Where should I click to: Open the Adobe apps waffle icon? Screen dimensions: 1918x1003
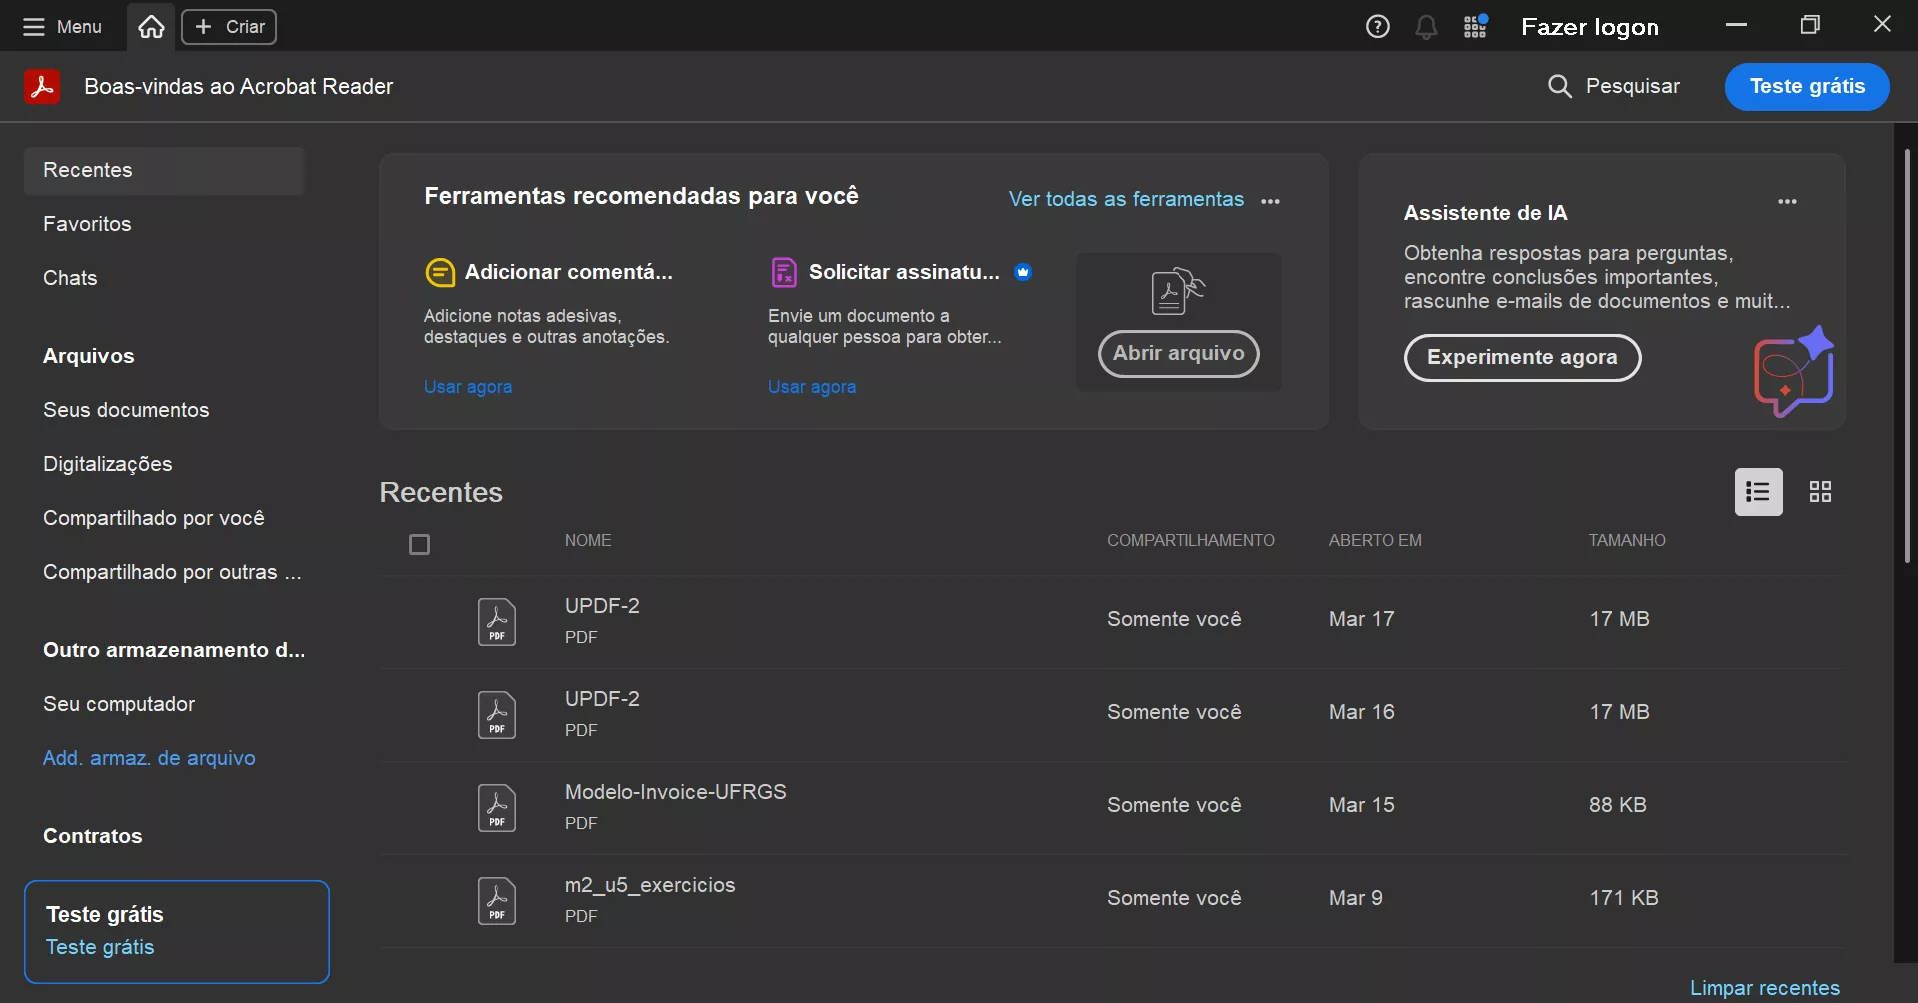tap(1475, 27)
